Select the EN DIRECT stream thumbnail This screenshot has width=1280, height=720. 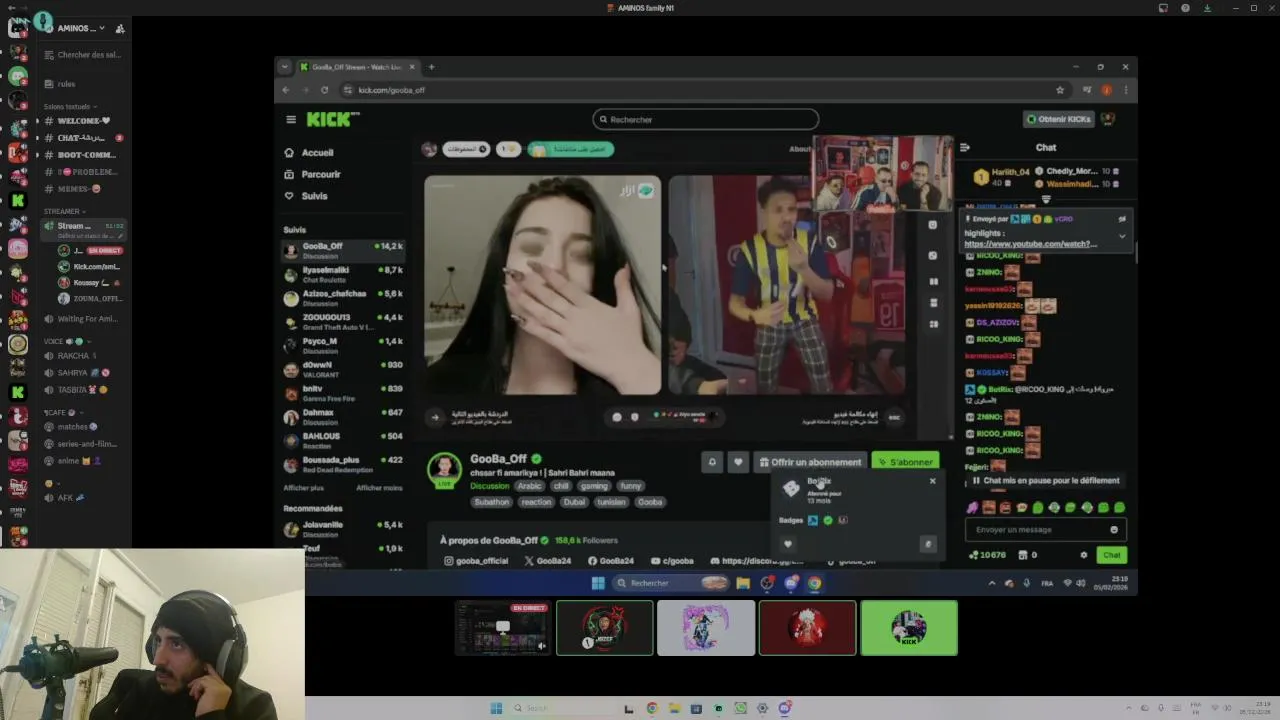(x=503, y=628)
